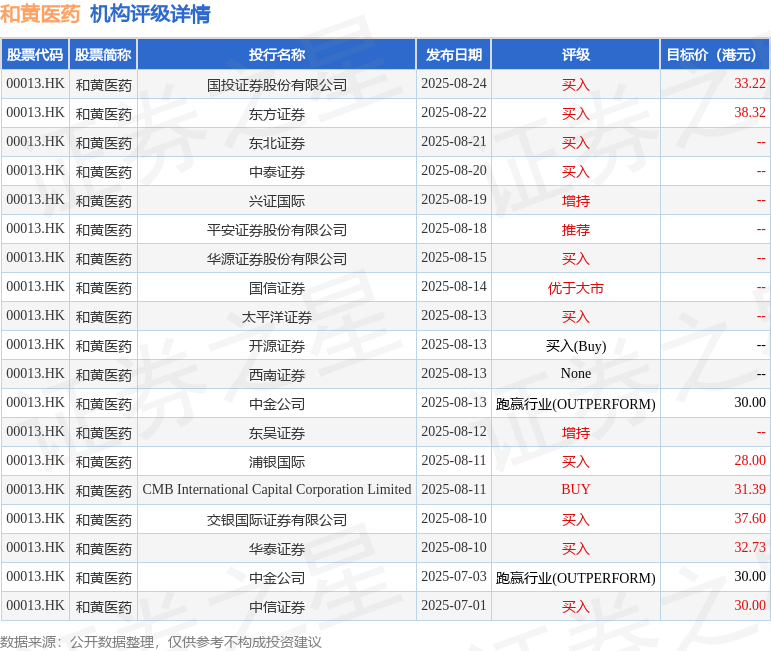
Task: Click target price 33.22
Action: point(749,84)
